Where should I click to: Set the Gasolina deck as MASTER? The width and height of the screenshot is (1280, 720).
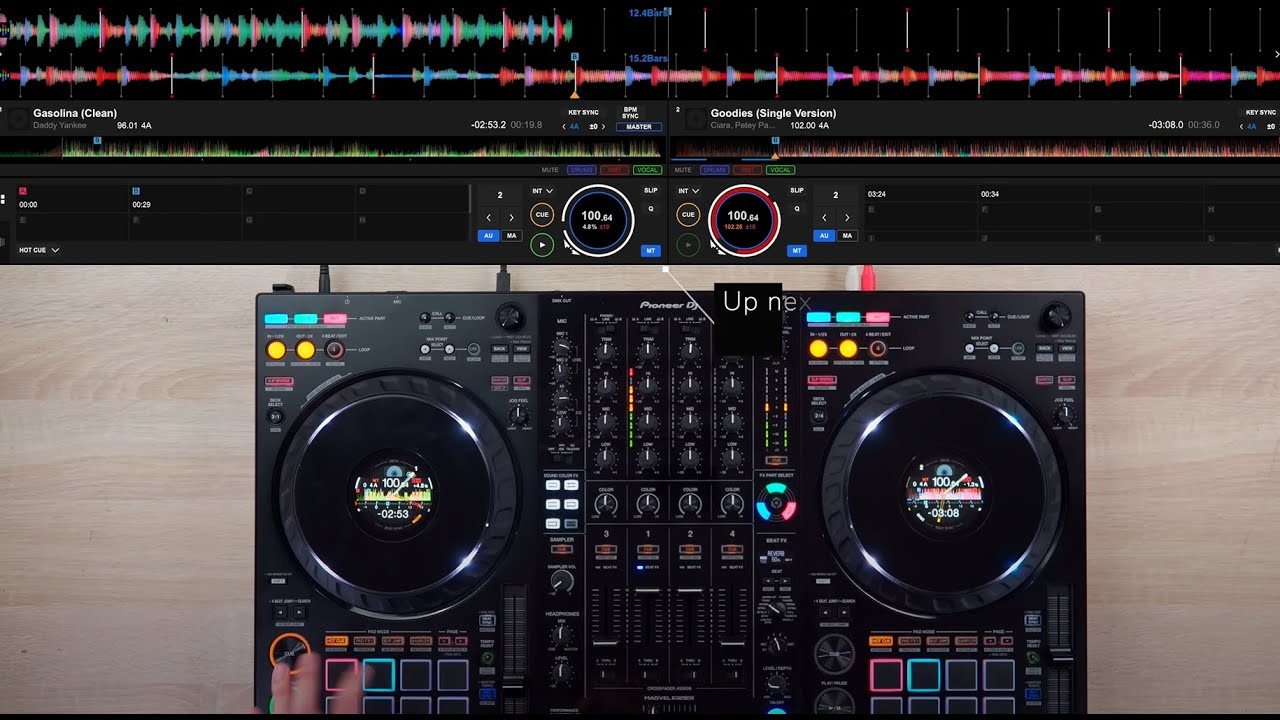tap(639, 127)
